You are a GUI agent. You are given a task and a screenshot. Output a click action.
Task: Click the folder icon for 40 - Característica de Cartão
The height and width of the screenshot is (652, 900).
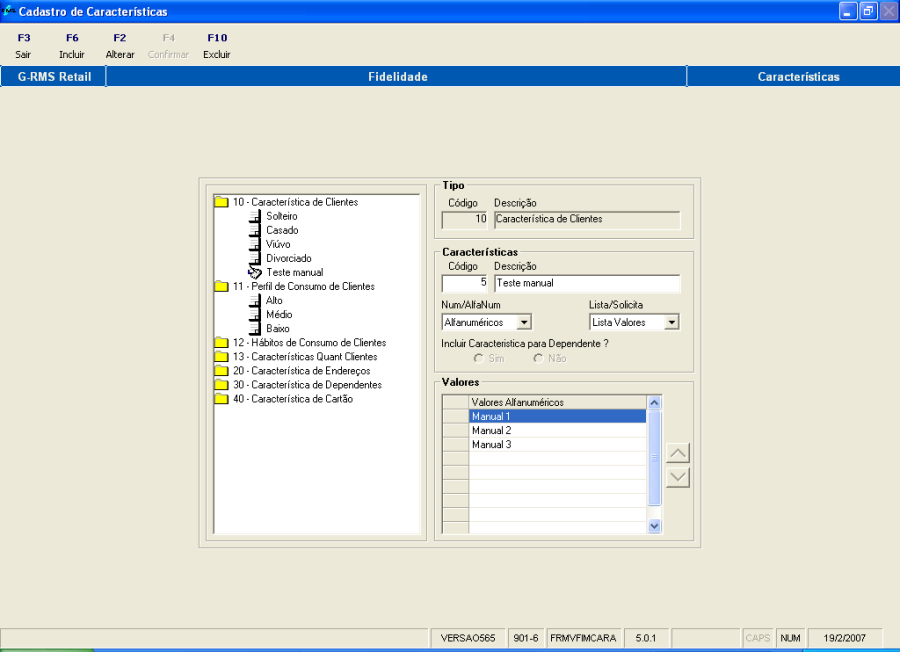click(x=222, y=399)
